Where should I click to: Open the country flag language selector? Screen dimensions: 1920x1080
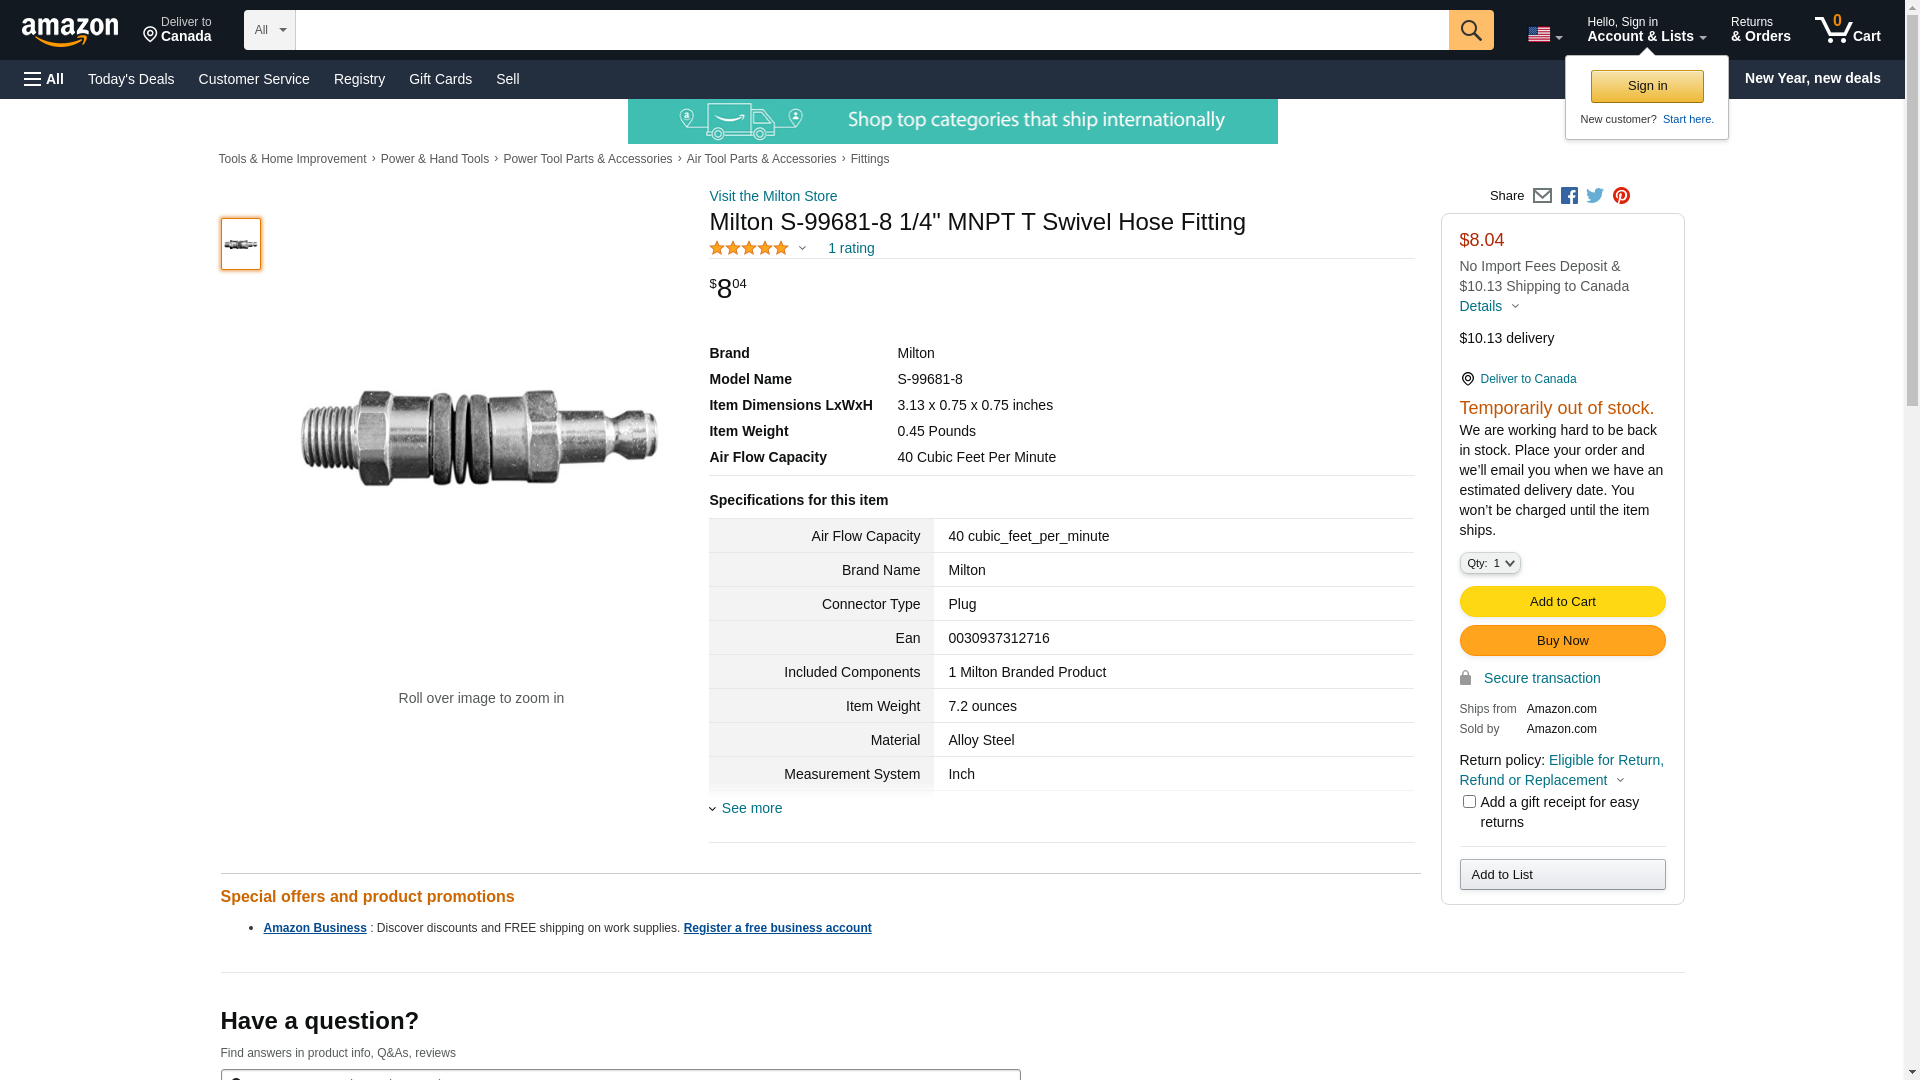coord(1544,35)
